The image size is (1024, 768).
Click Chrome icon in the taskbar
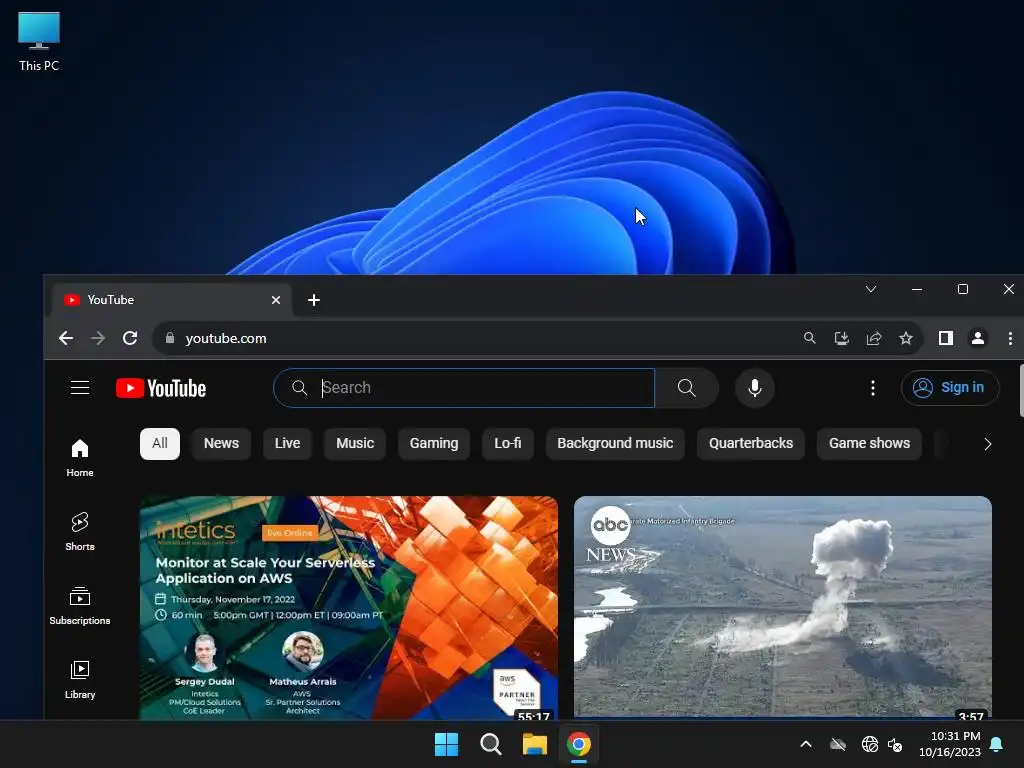coord(579,744)
